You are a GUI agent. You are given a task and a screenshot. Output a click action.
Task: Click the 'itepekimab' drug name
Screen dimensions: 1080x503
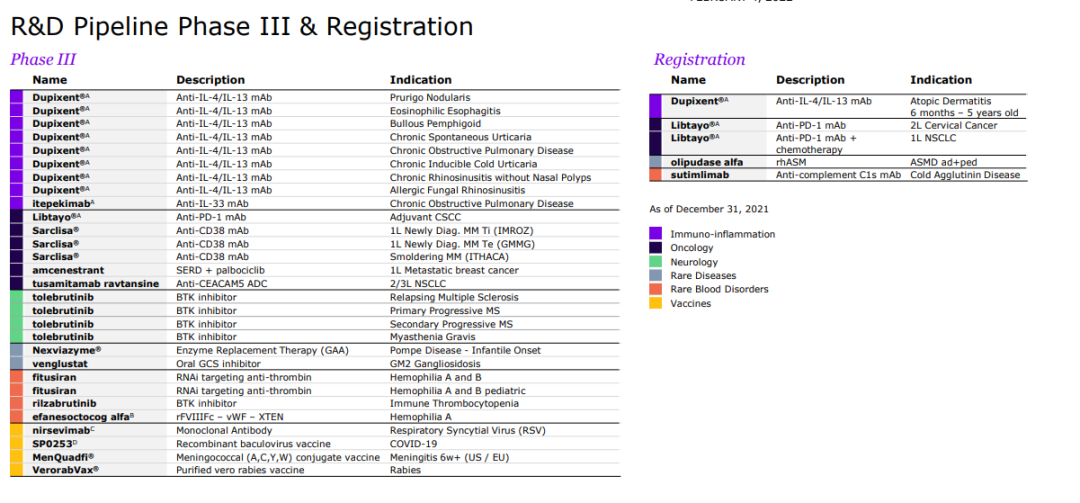point(63,204)
